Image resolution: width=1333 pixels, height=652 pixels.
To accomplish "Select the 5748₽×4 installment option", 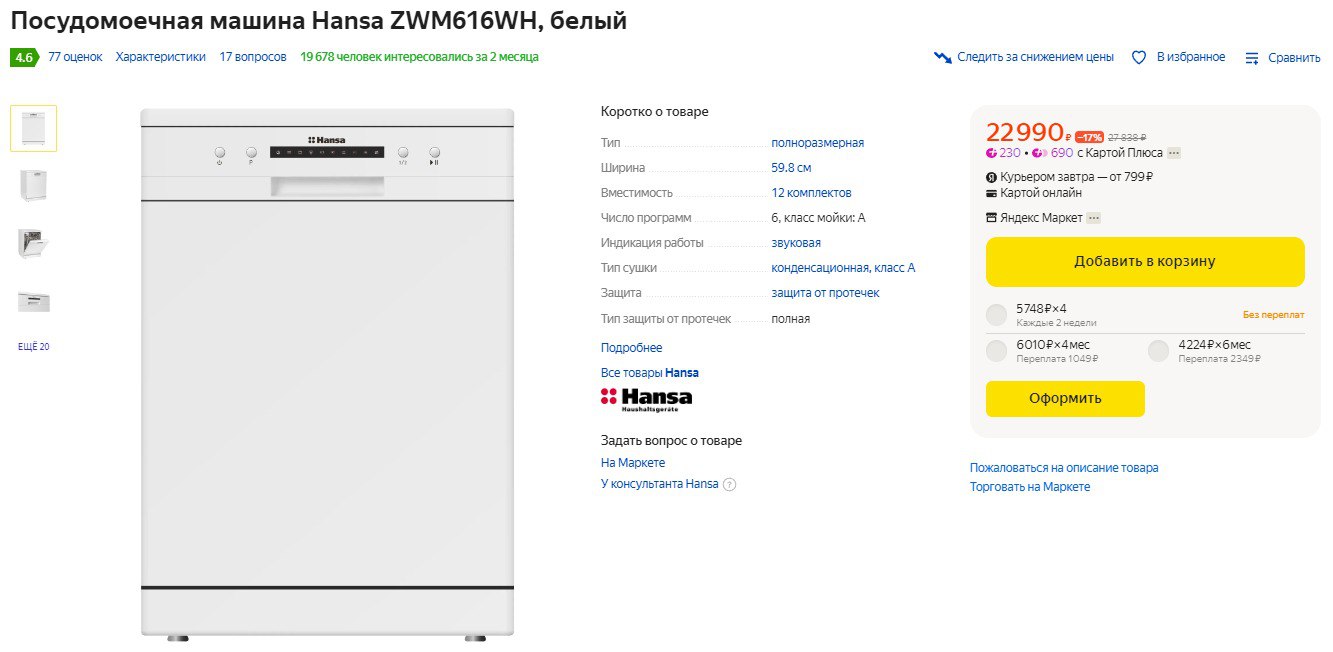I will [x=996, y=315].
